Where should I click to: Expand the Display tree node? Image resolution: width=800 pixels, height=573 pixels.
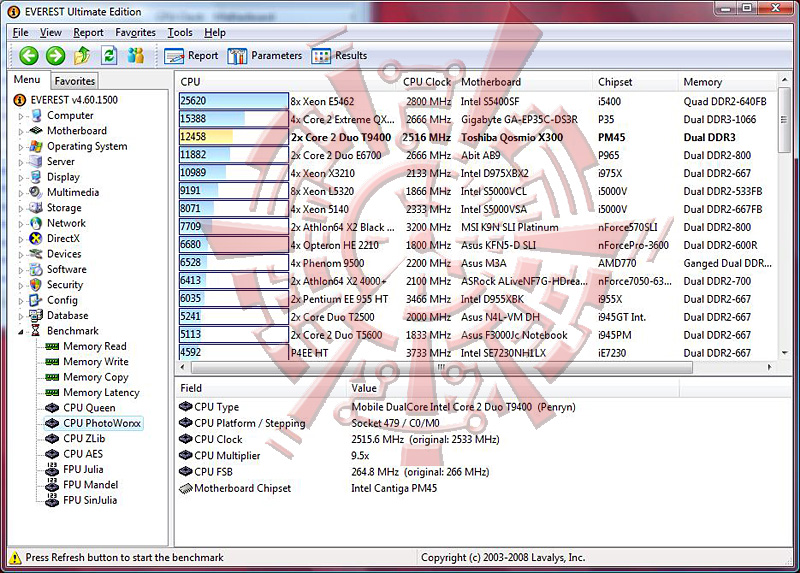pos(21,178)
